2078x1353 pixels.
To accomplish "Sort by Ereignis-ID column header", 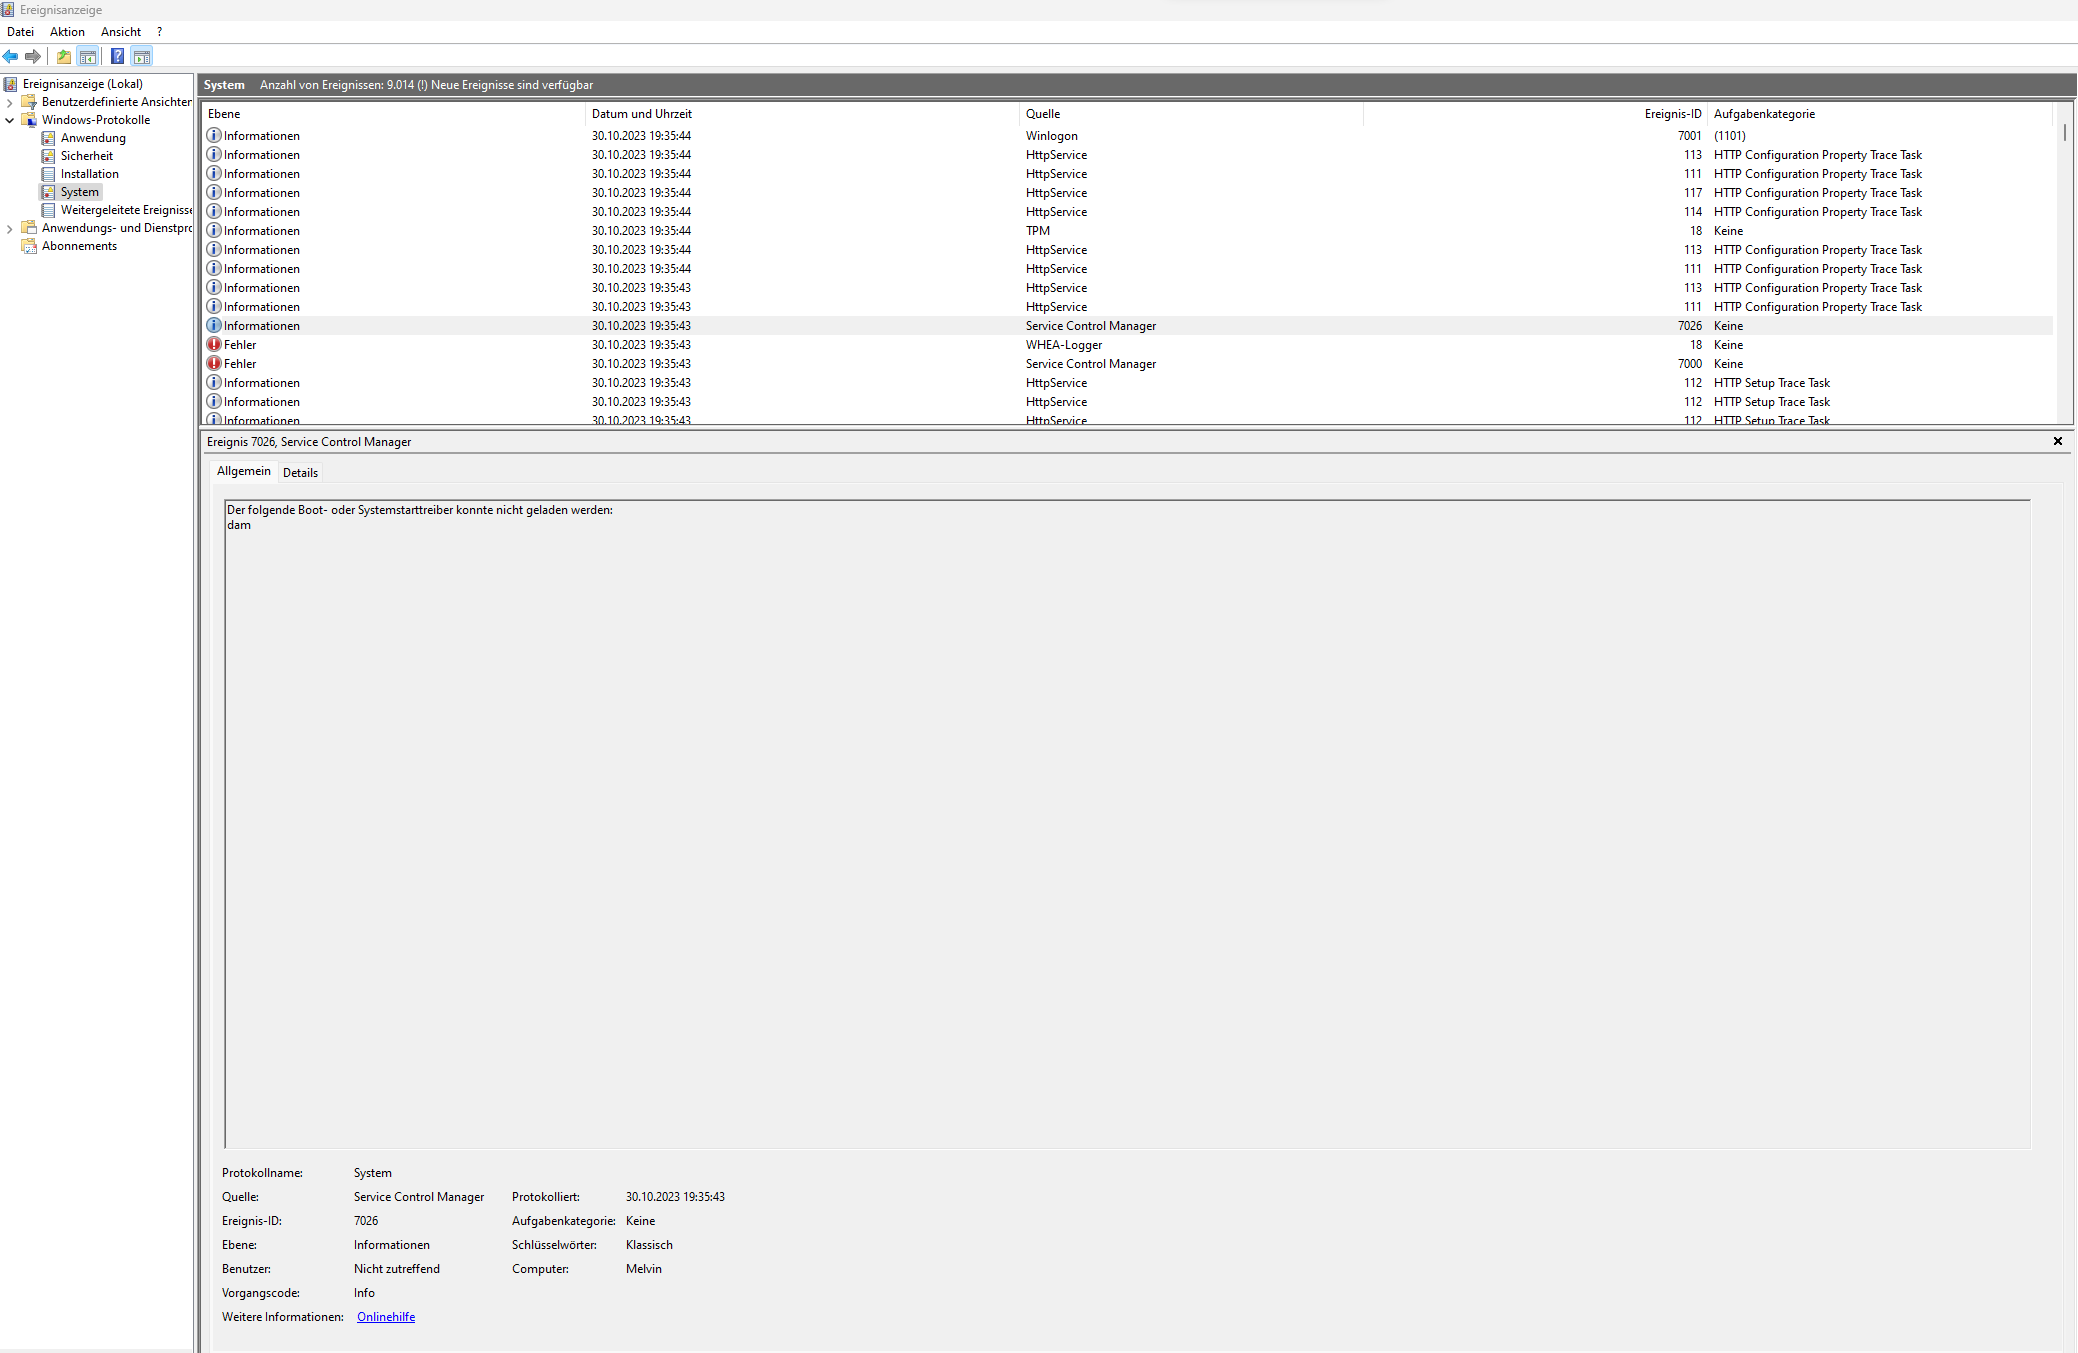I will pyautogui.click(x=1672, y=114).
